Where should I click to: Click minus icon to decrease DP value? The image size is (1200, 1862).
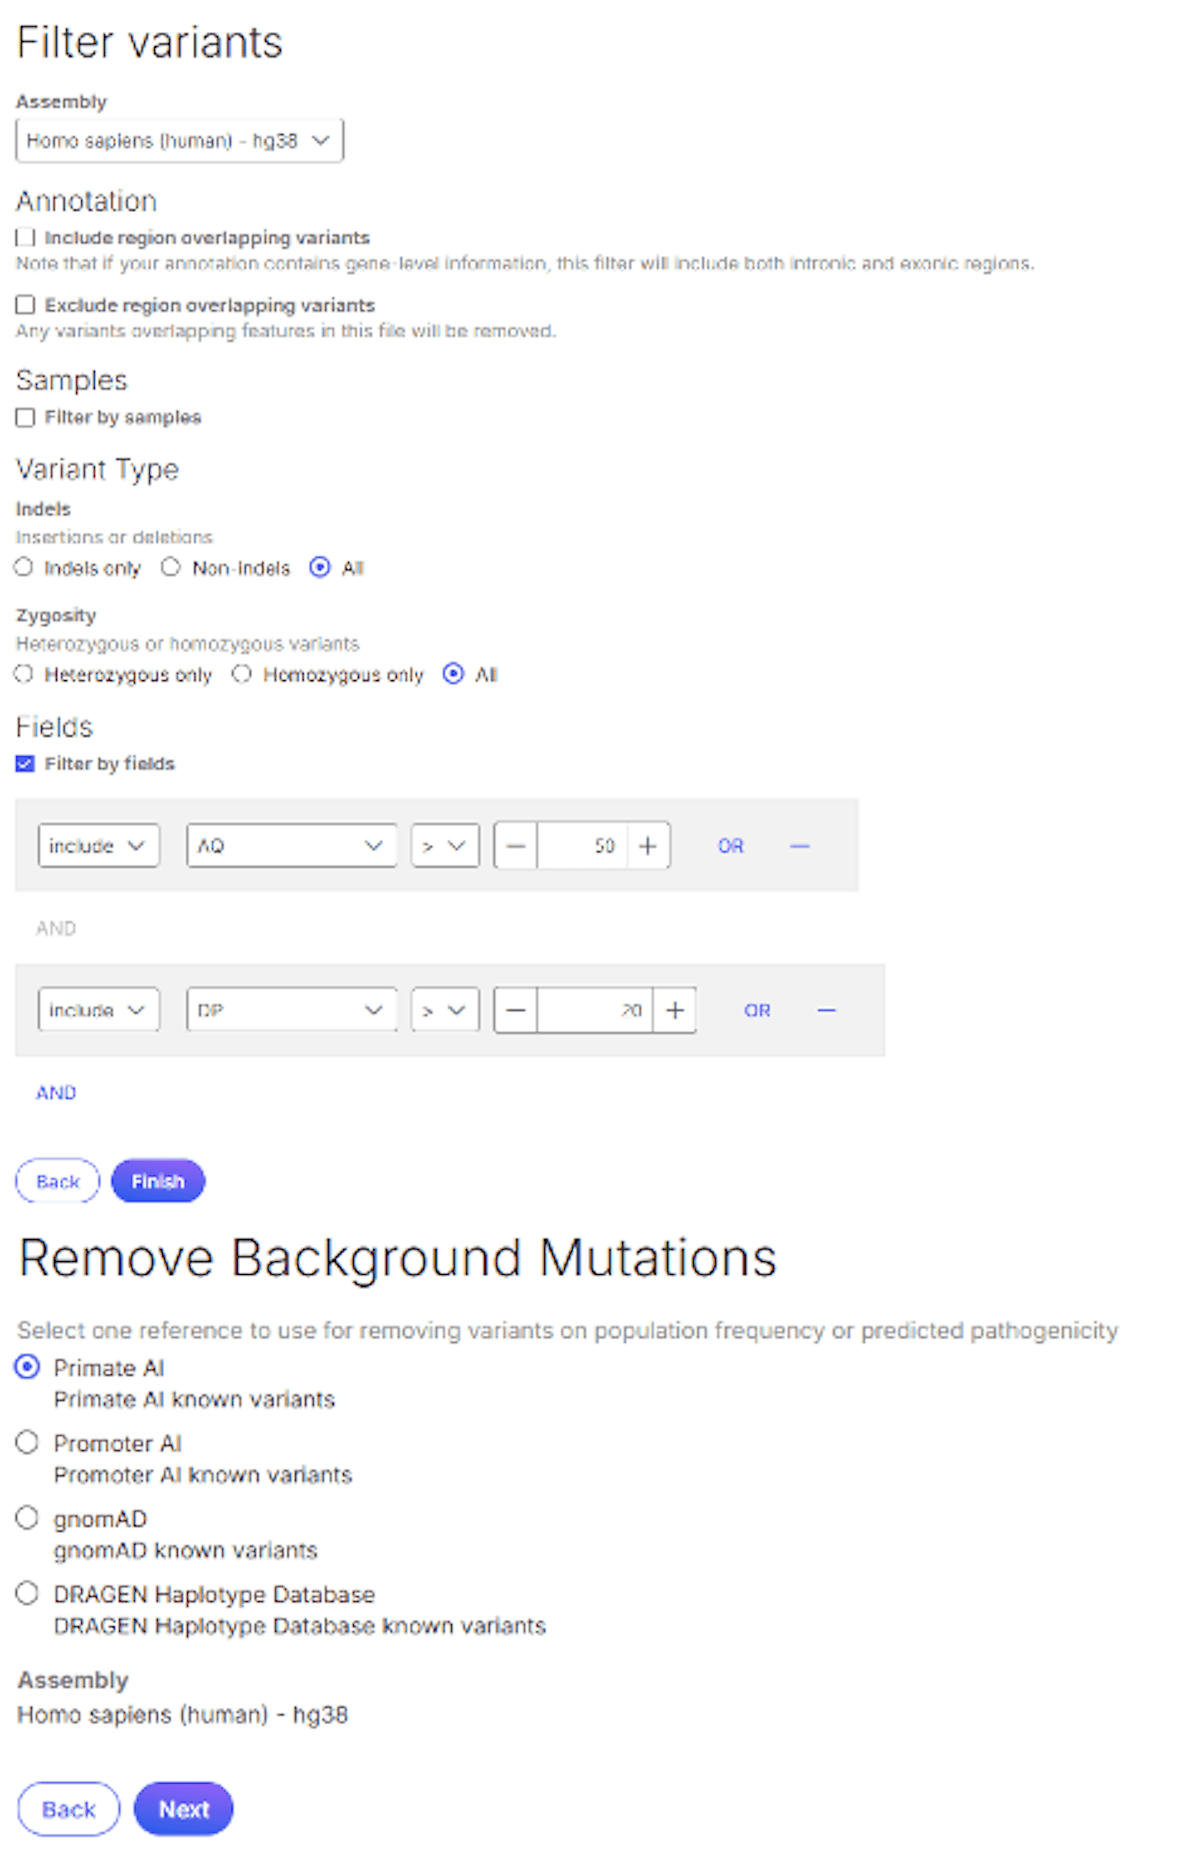[516, 1010]
